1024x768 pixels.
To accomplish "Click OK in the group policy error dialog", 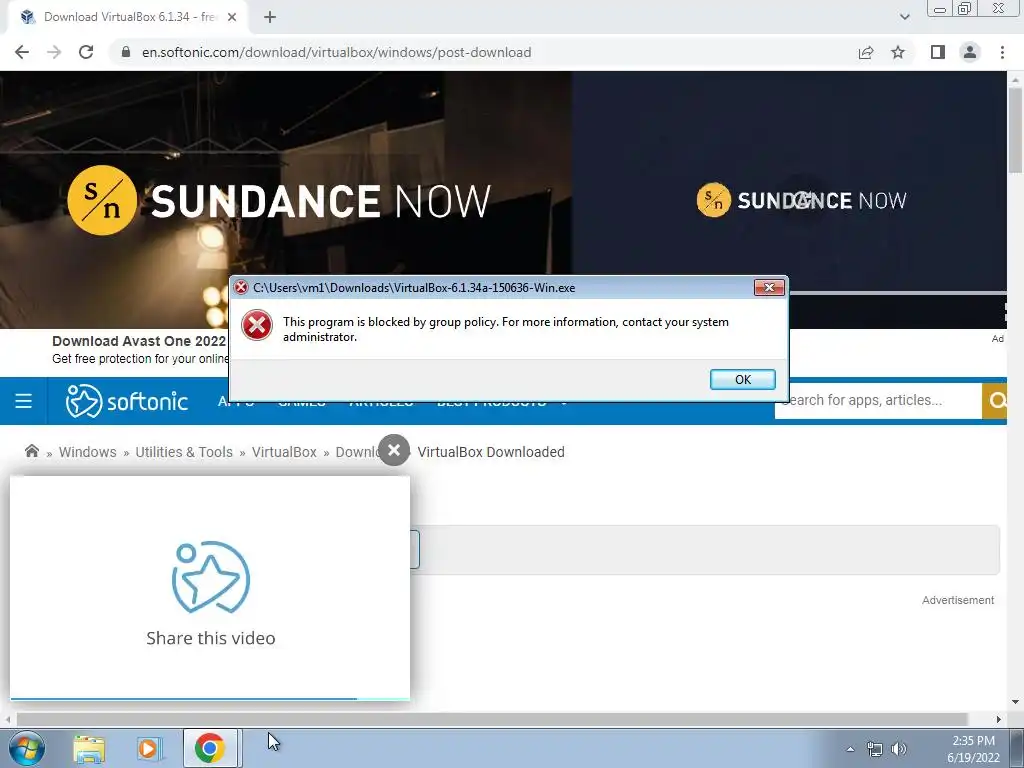I will [743, 379].
